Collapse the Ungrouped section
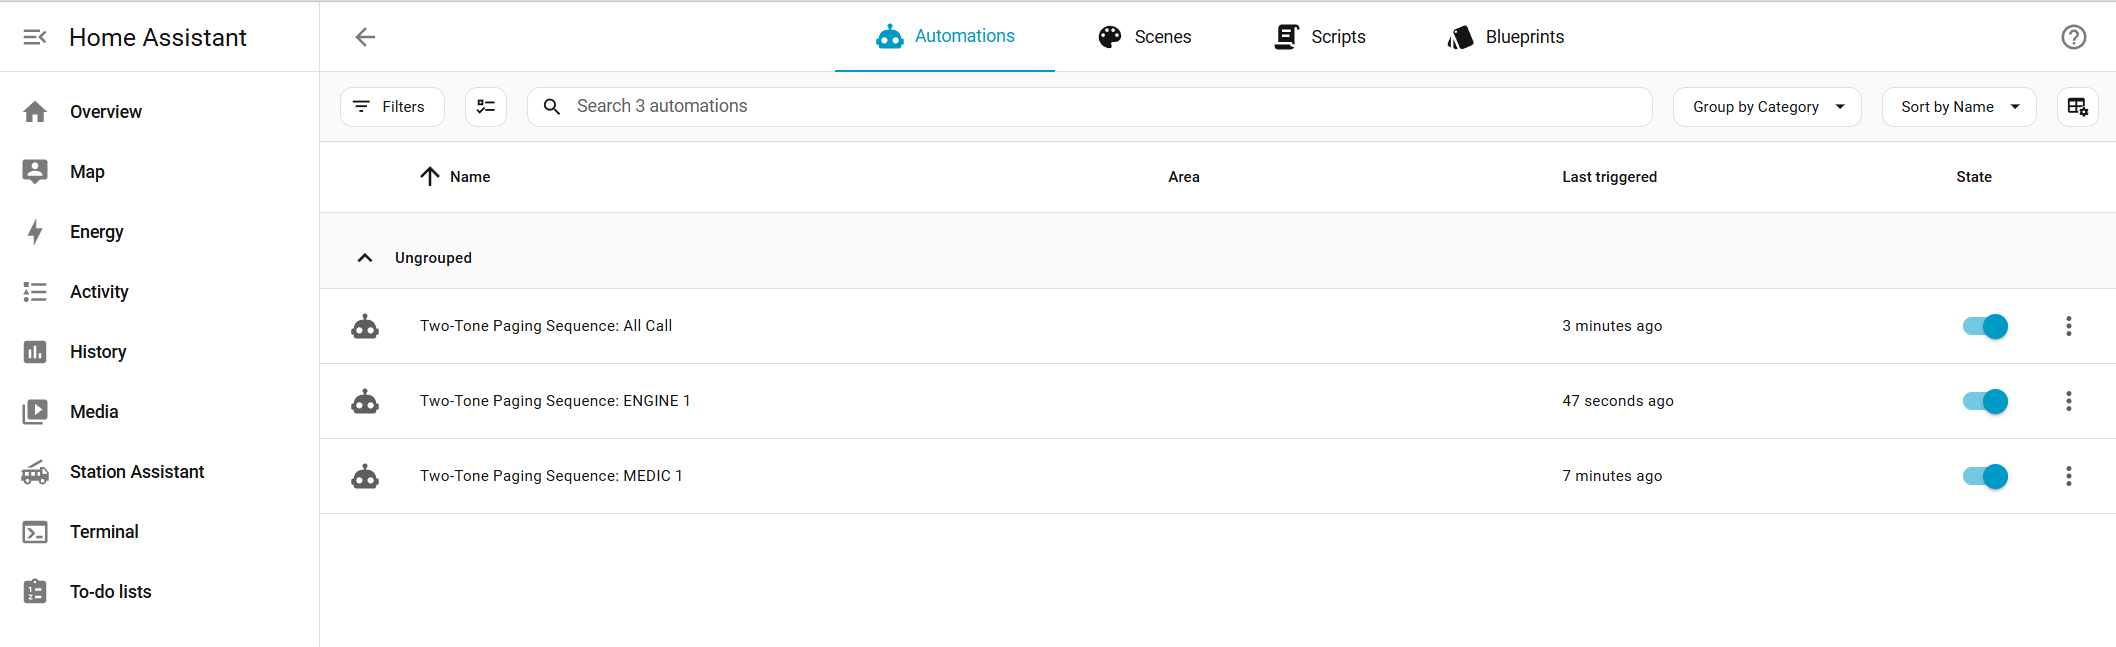 click(365, 258)
